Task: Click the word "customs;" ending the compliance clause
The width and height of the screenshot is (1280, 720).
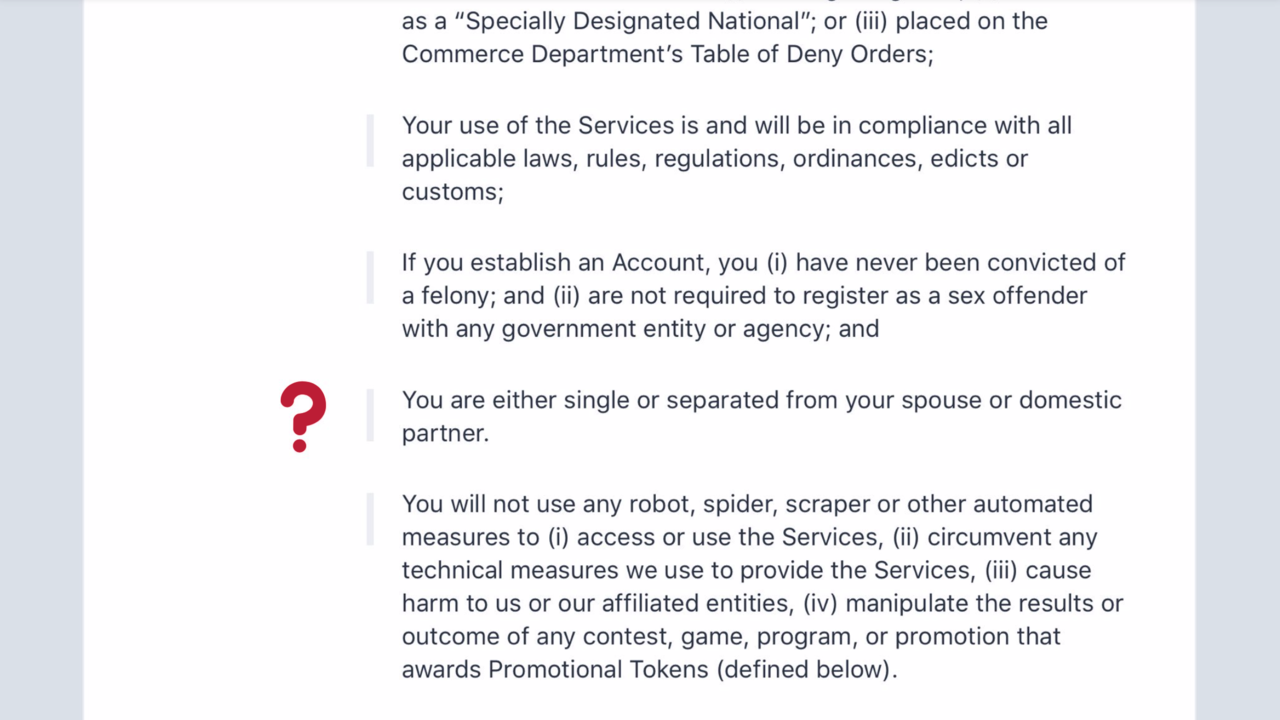Action: [452, 192]
